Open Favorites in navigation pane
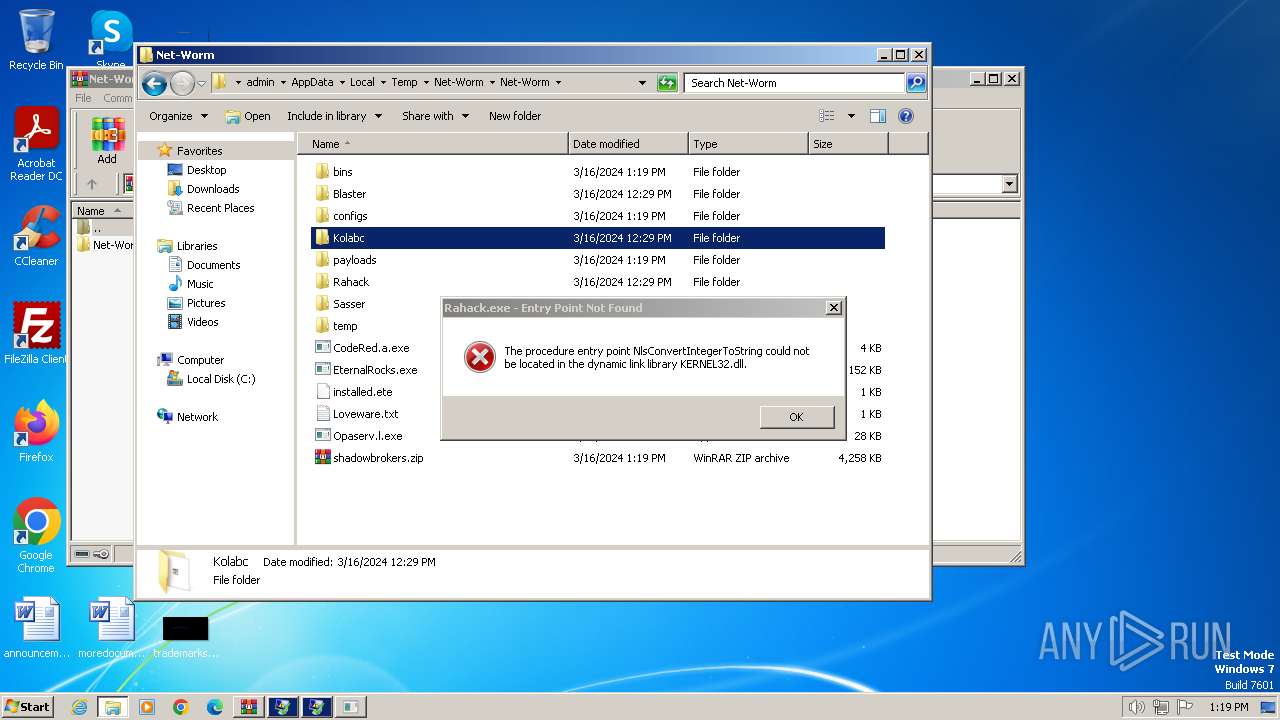 click(199, 151)
